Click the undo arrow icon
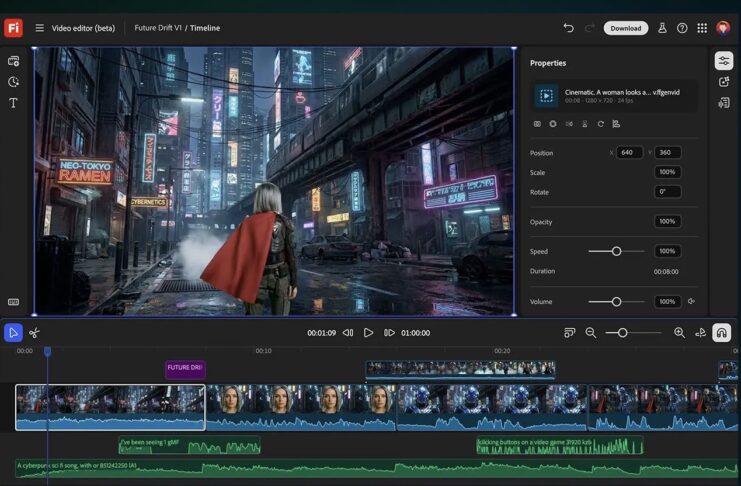The image size is (741, 486). pyautogui.click(x=568, y=28)
